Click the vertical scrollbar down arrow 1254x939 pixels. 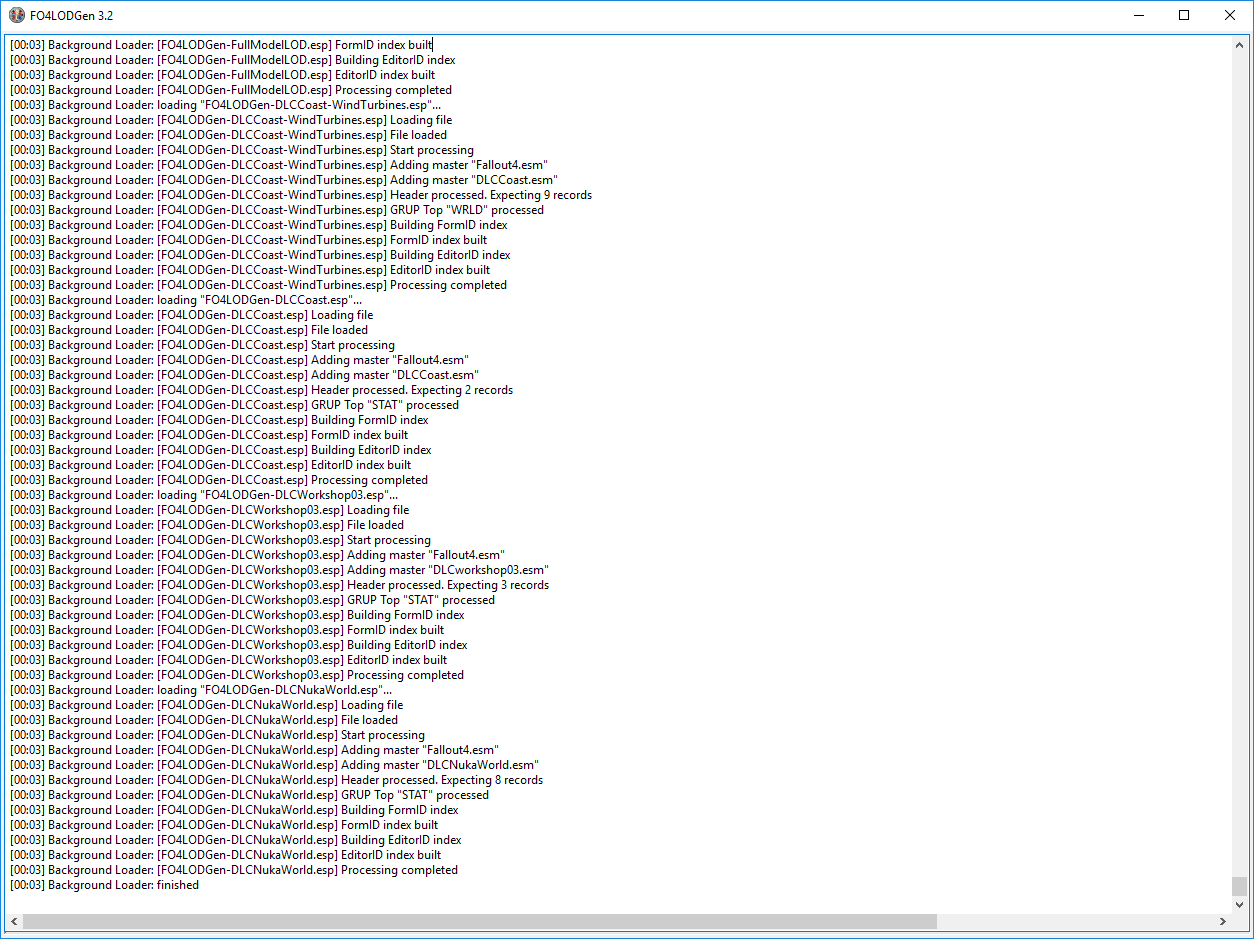pos(1240,904)
